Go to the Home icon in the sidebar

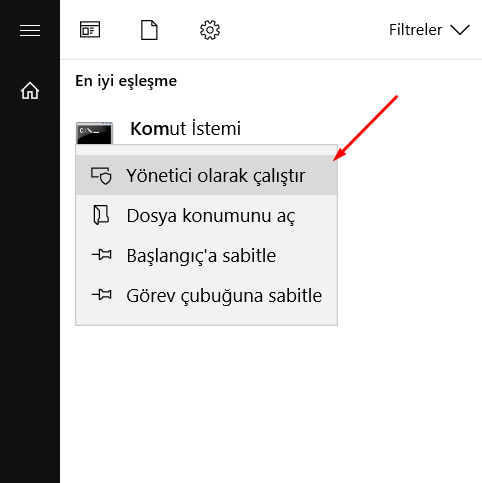pyautogui.click(x=30, y=91)
